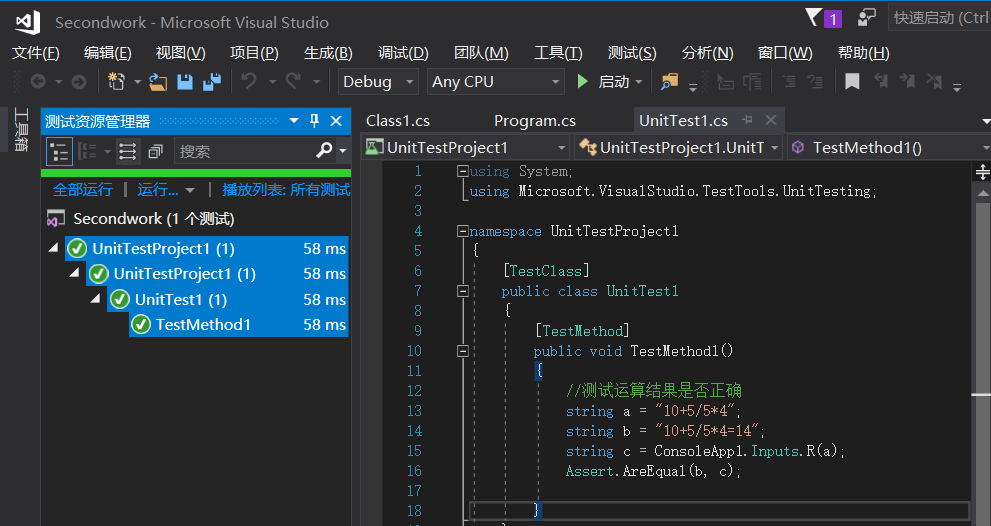Collapse the top UnitTestProject1 tree node
Image resolution: width=991 pixels, height=526 pixels.
[54, 248]
